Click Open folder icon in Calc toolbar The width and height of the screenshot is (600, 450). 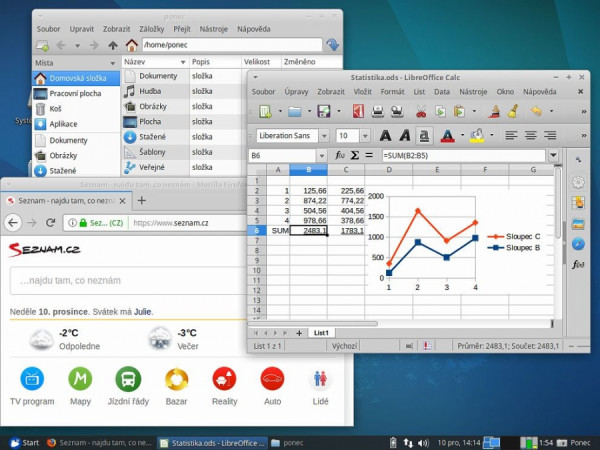click(295, 111)
